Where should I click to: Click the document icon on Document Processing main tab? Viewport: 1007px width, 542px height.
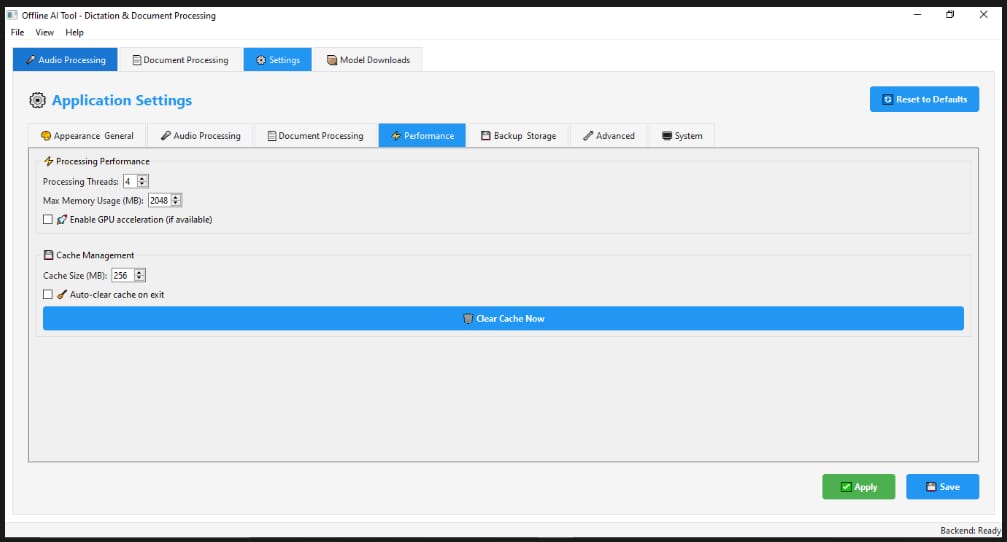[137, 60]
